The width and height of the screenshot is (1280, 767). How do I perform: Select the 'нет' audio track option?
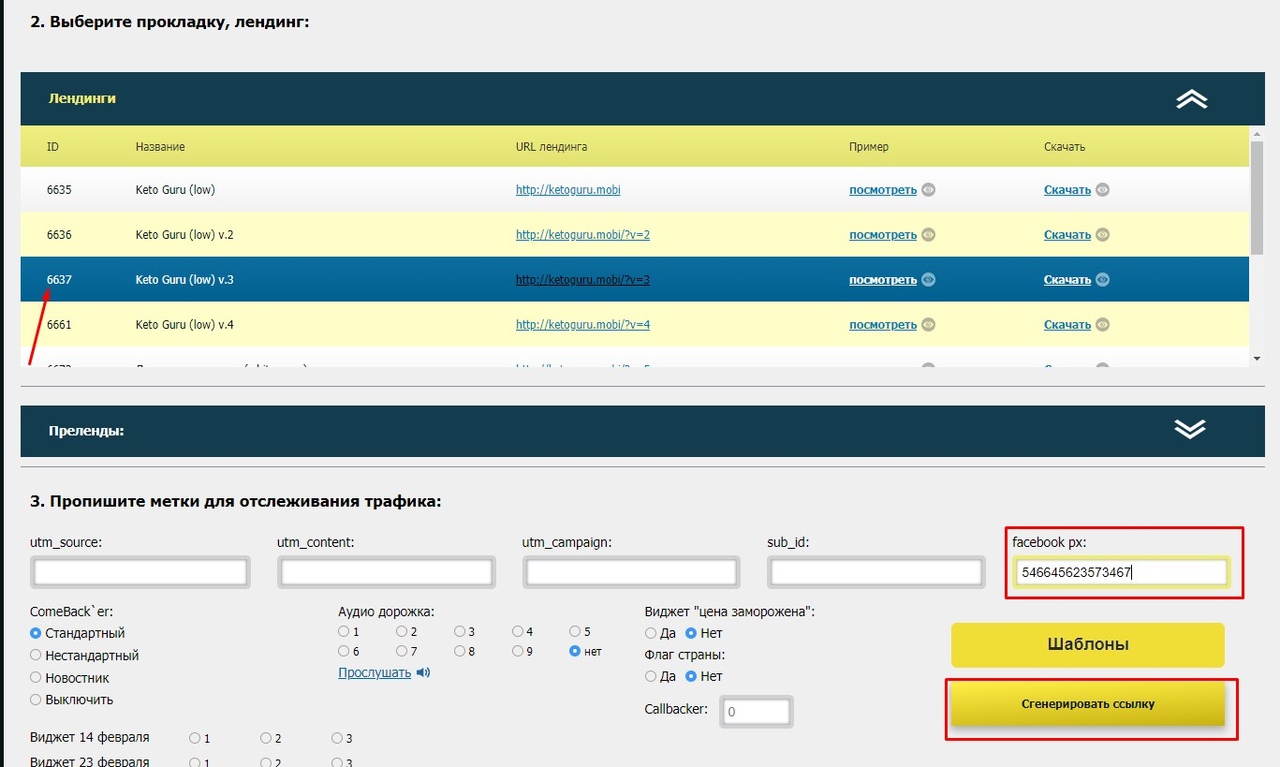click(x=574, y=651)
